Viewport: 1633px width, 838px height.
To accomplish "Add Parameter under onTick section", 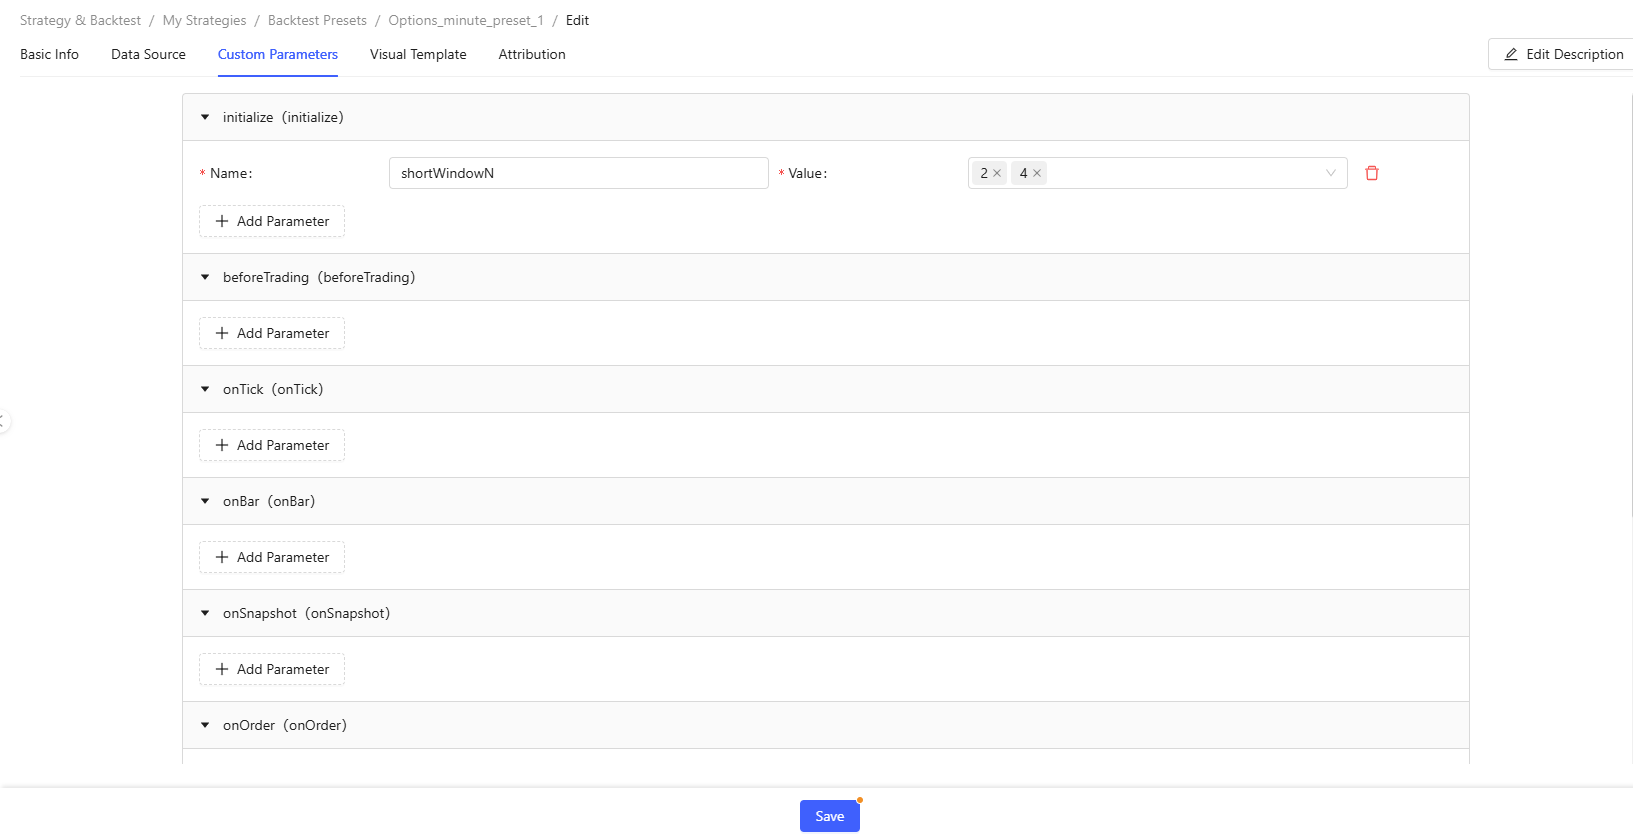I will point(272,446).
